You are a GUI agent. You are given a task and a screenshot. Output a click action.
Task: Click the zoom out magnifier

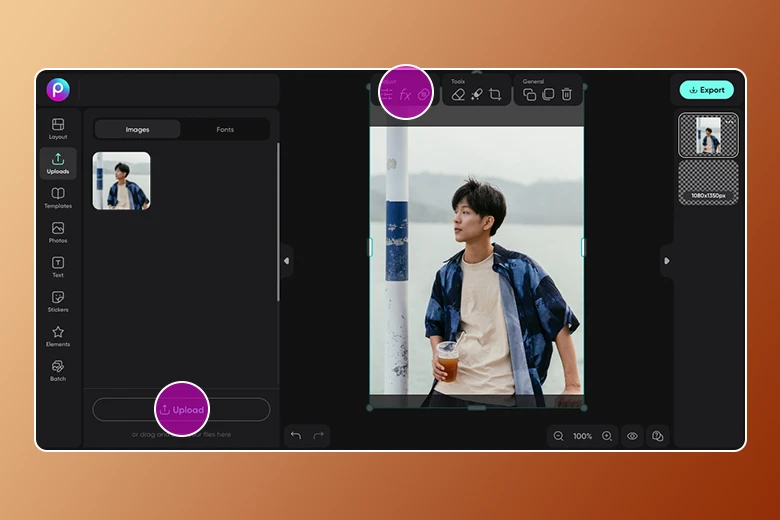click(559, 436)
